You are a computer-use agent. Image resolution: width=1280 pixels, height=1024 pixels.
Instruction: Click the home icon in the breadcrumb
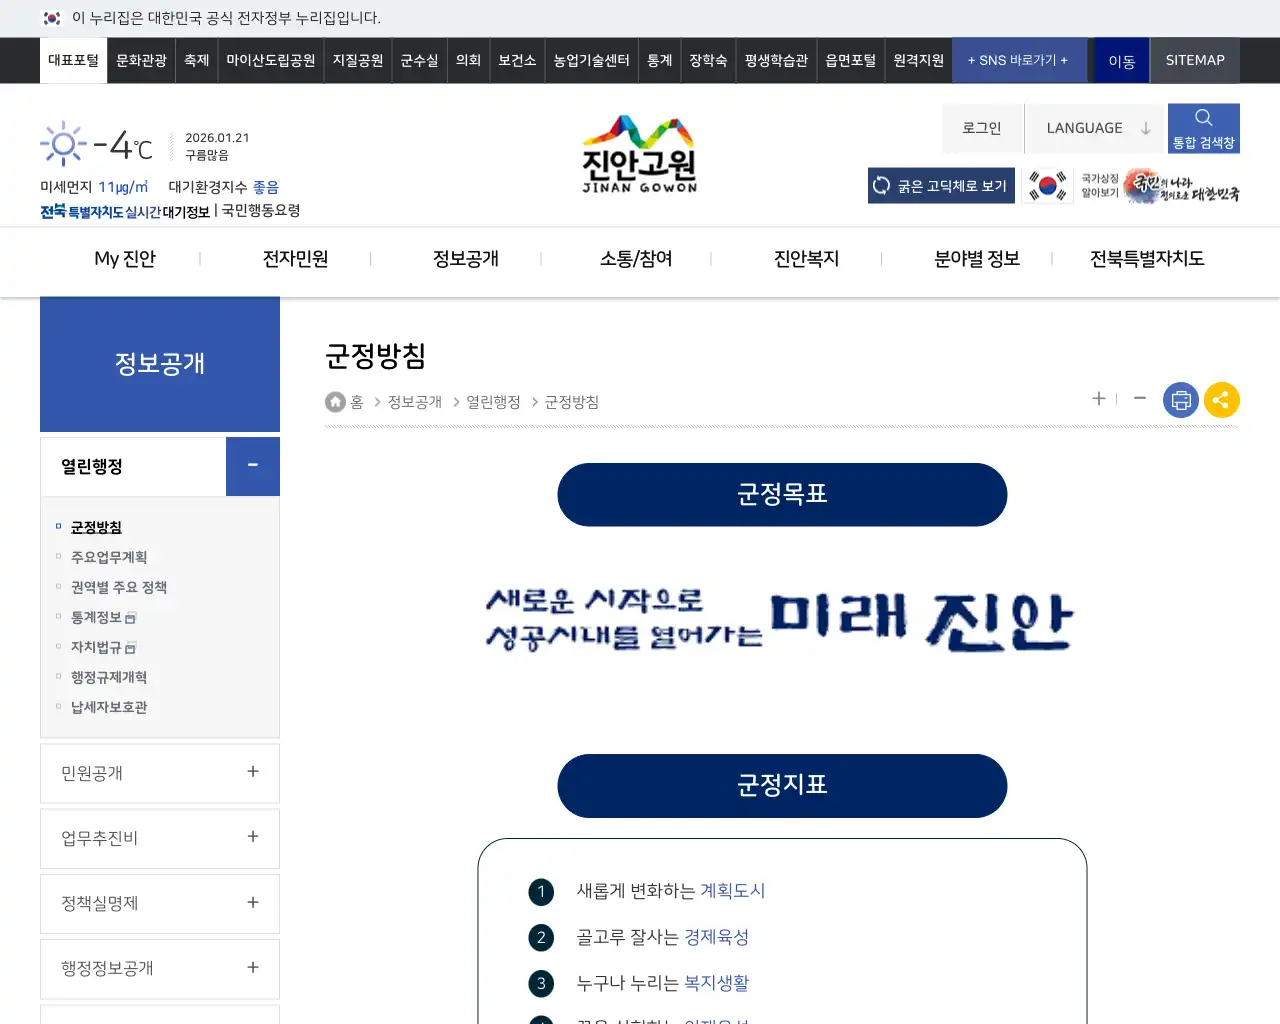click(335, 401)
